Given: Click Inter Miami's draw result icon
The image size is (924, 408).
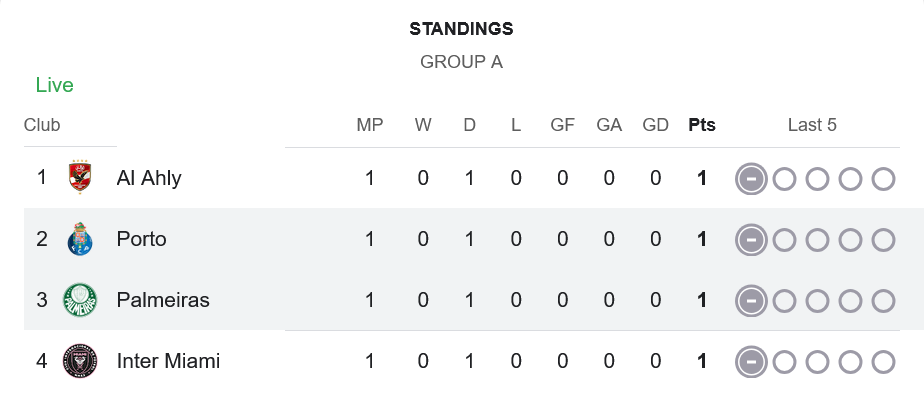Looking at the screenshot, I should [x=751, y=362].
